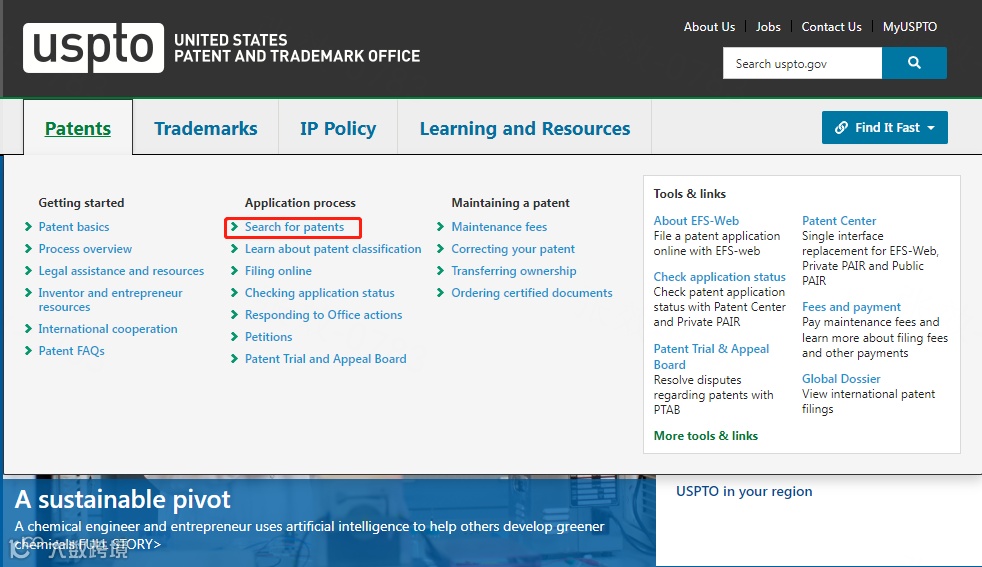Open Learn about patent classification
The width and height of the screenshot is (982, 567).
pyautogui.click(x=333, y=249)
